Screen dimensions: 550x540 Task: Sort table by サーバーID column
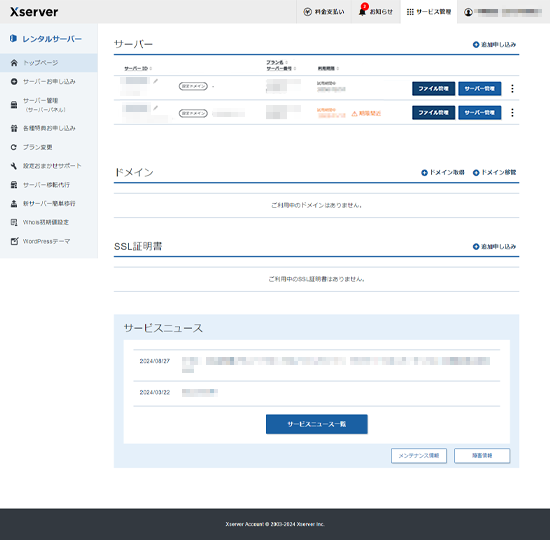(138, 68)
